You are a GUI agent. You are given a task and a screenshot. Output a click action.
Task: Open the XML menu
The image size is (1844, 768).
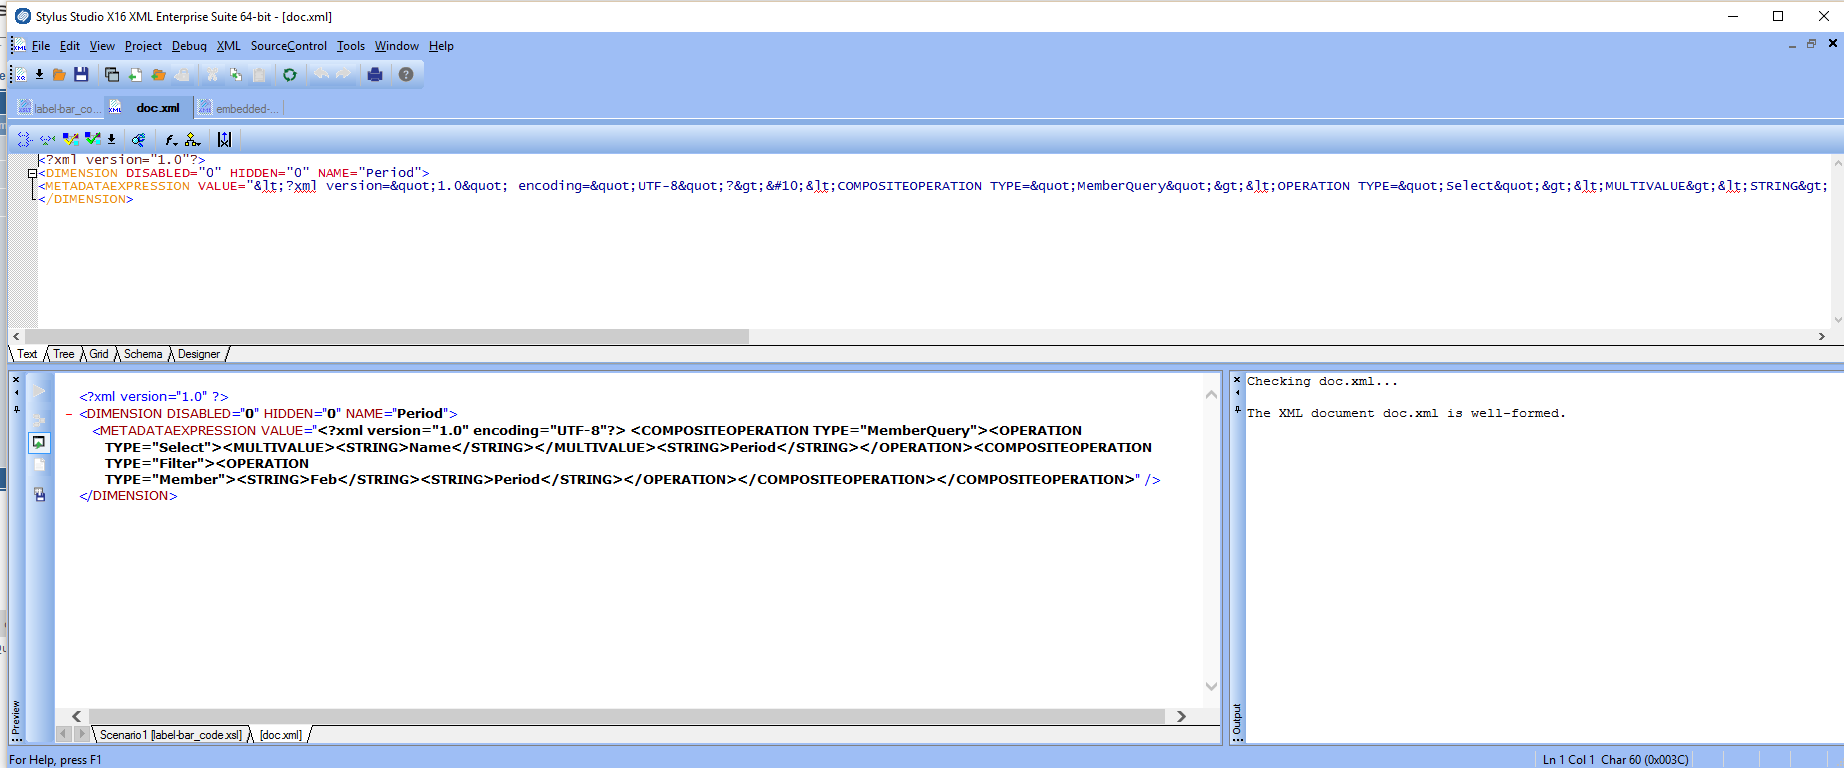coord(228,46)
